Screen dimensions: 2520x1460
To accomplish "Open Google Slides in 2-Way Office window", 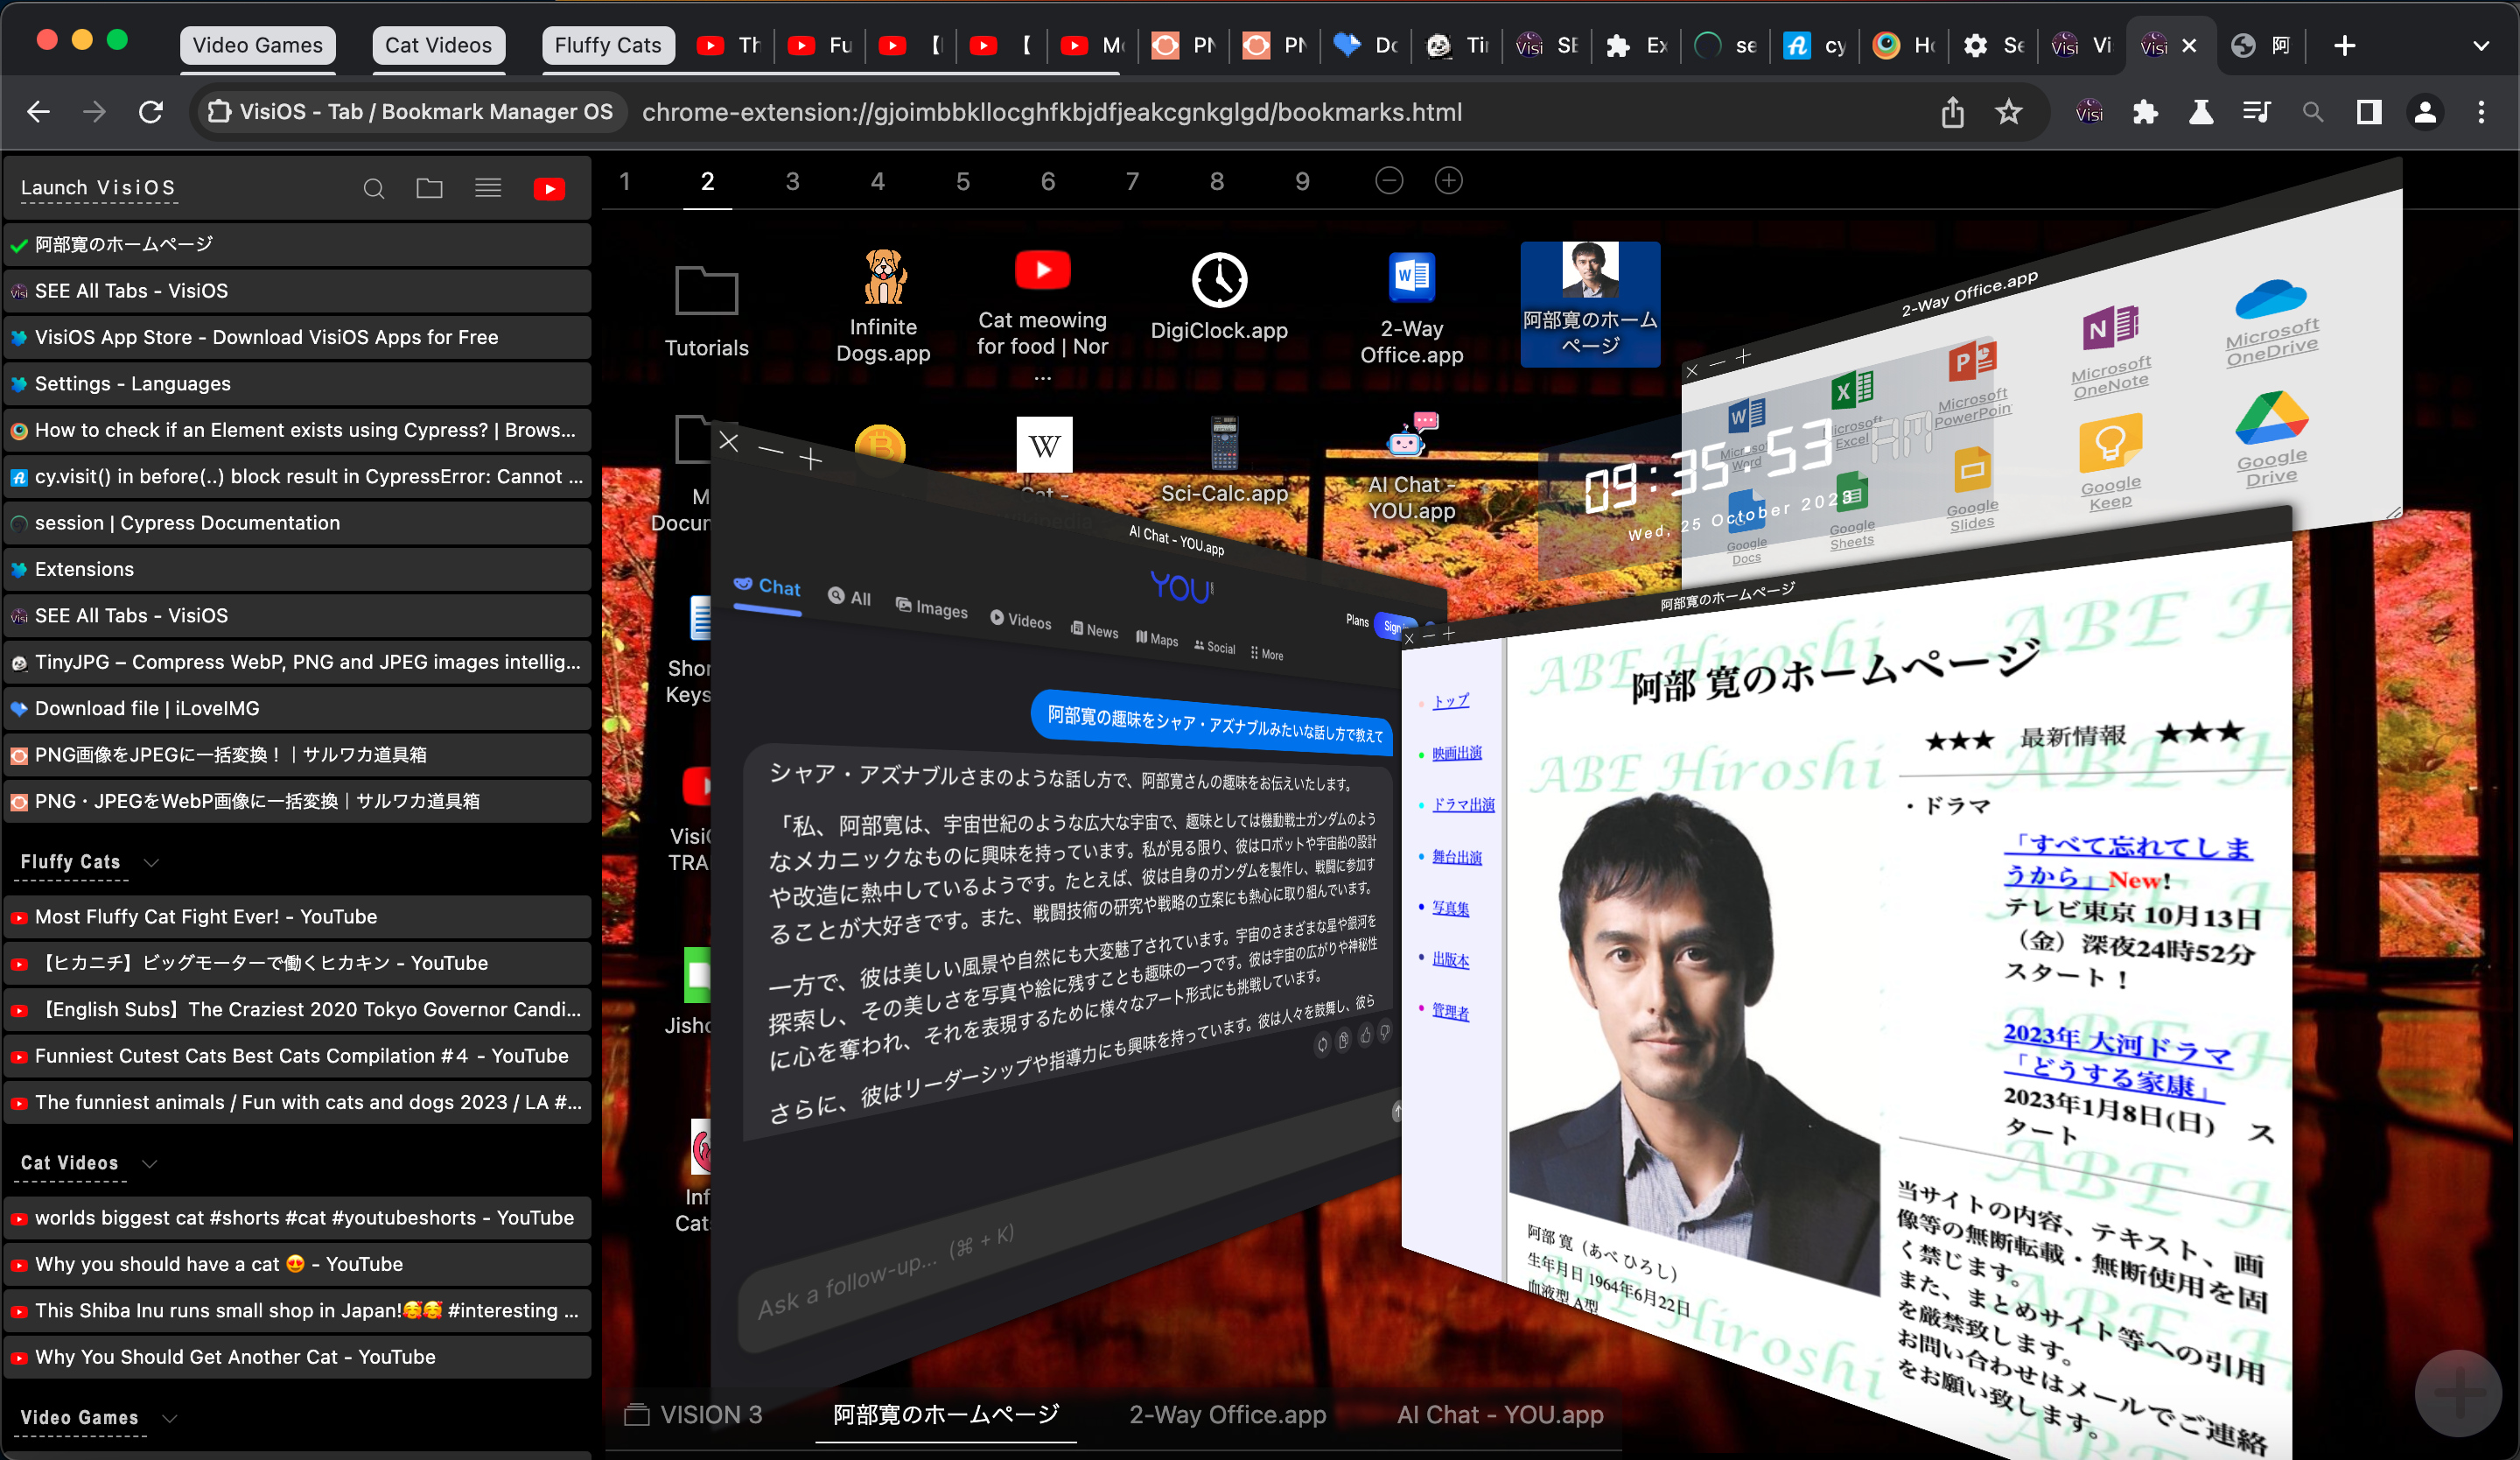I will point(1972,491).
